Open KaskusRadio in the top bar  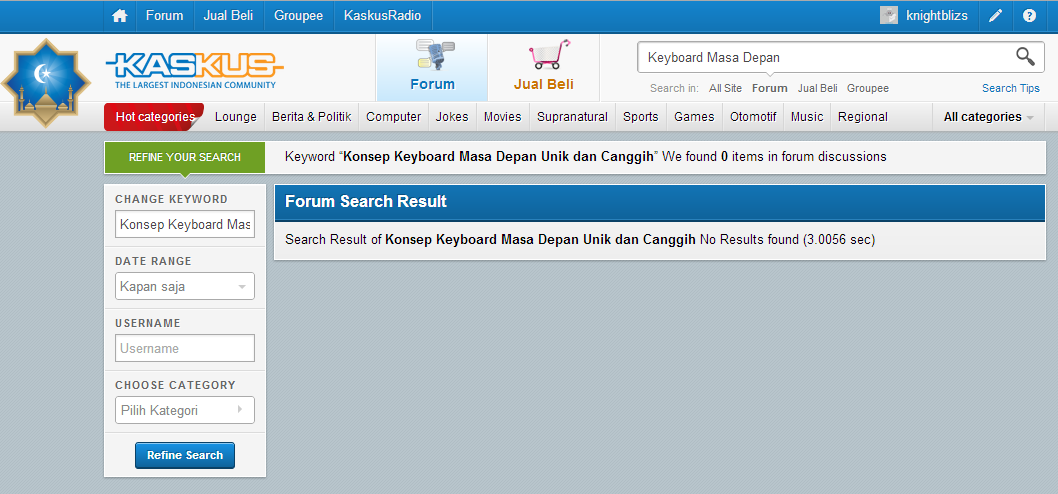383,16
